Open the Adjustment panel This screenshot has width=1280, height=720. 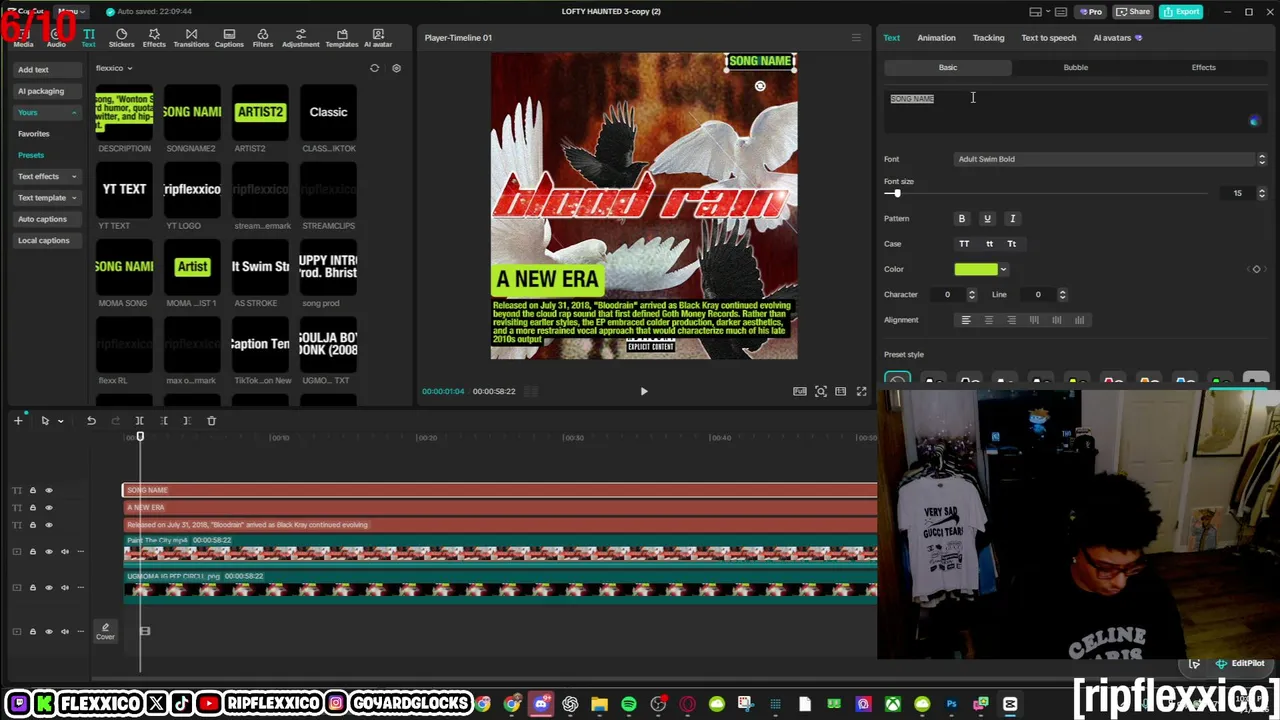[x=300, y=38]
